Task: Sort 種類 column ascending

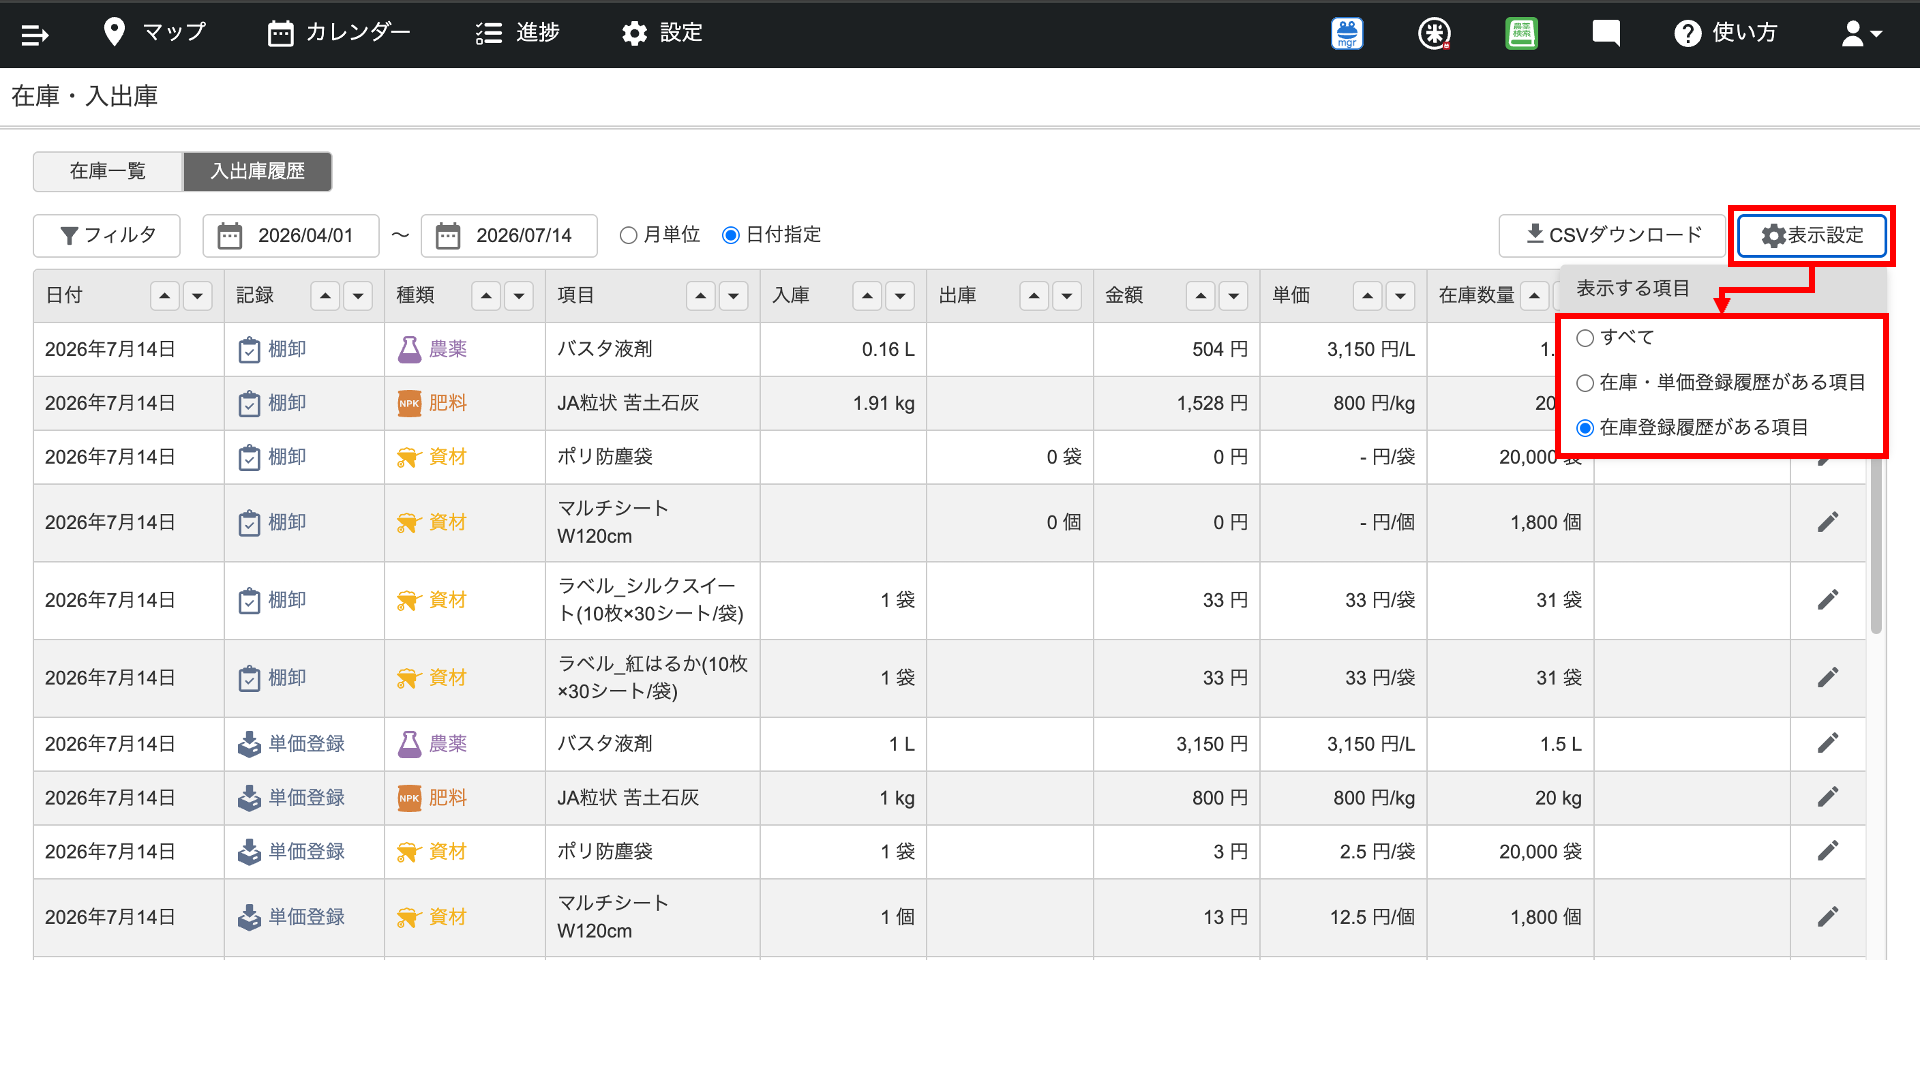Action: click(486, 296)
